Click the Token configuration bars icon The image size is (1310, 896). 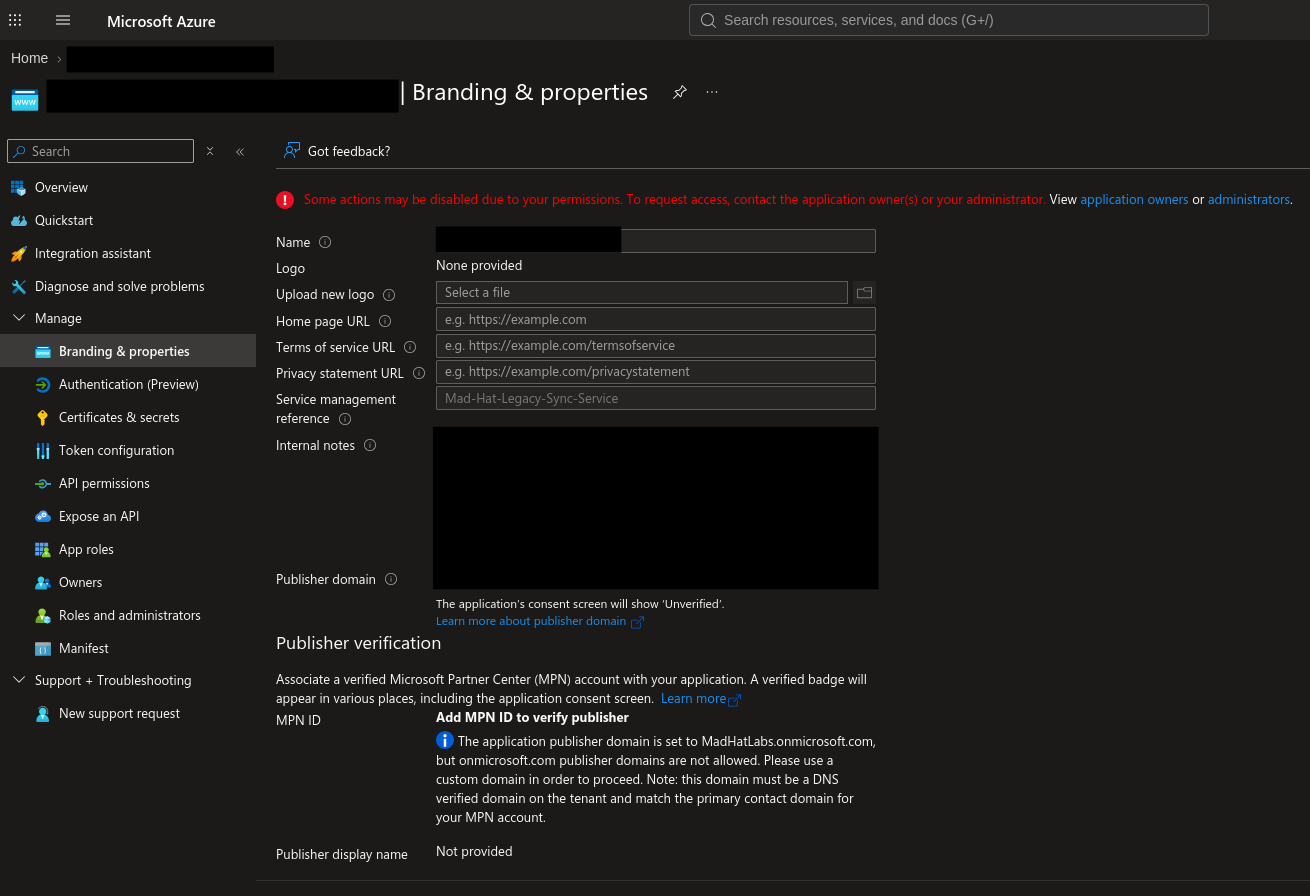pyautogui.click(x=42, y=450)
